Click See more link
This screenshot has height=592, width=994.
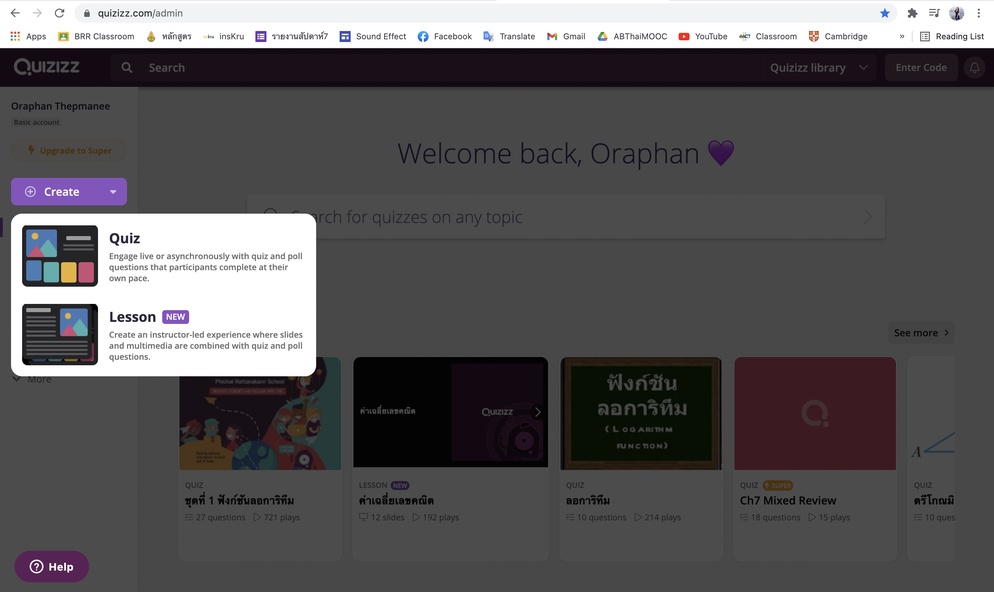(x=921, y=333)
